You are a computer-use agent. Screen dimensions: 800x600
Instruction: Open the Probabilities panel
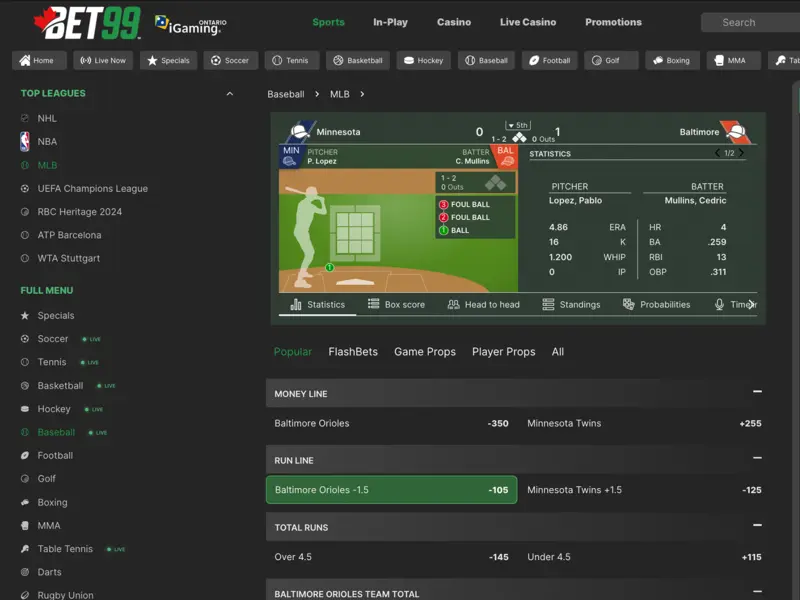click(656, 304)
